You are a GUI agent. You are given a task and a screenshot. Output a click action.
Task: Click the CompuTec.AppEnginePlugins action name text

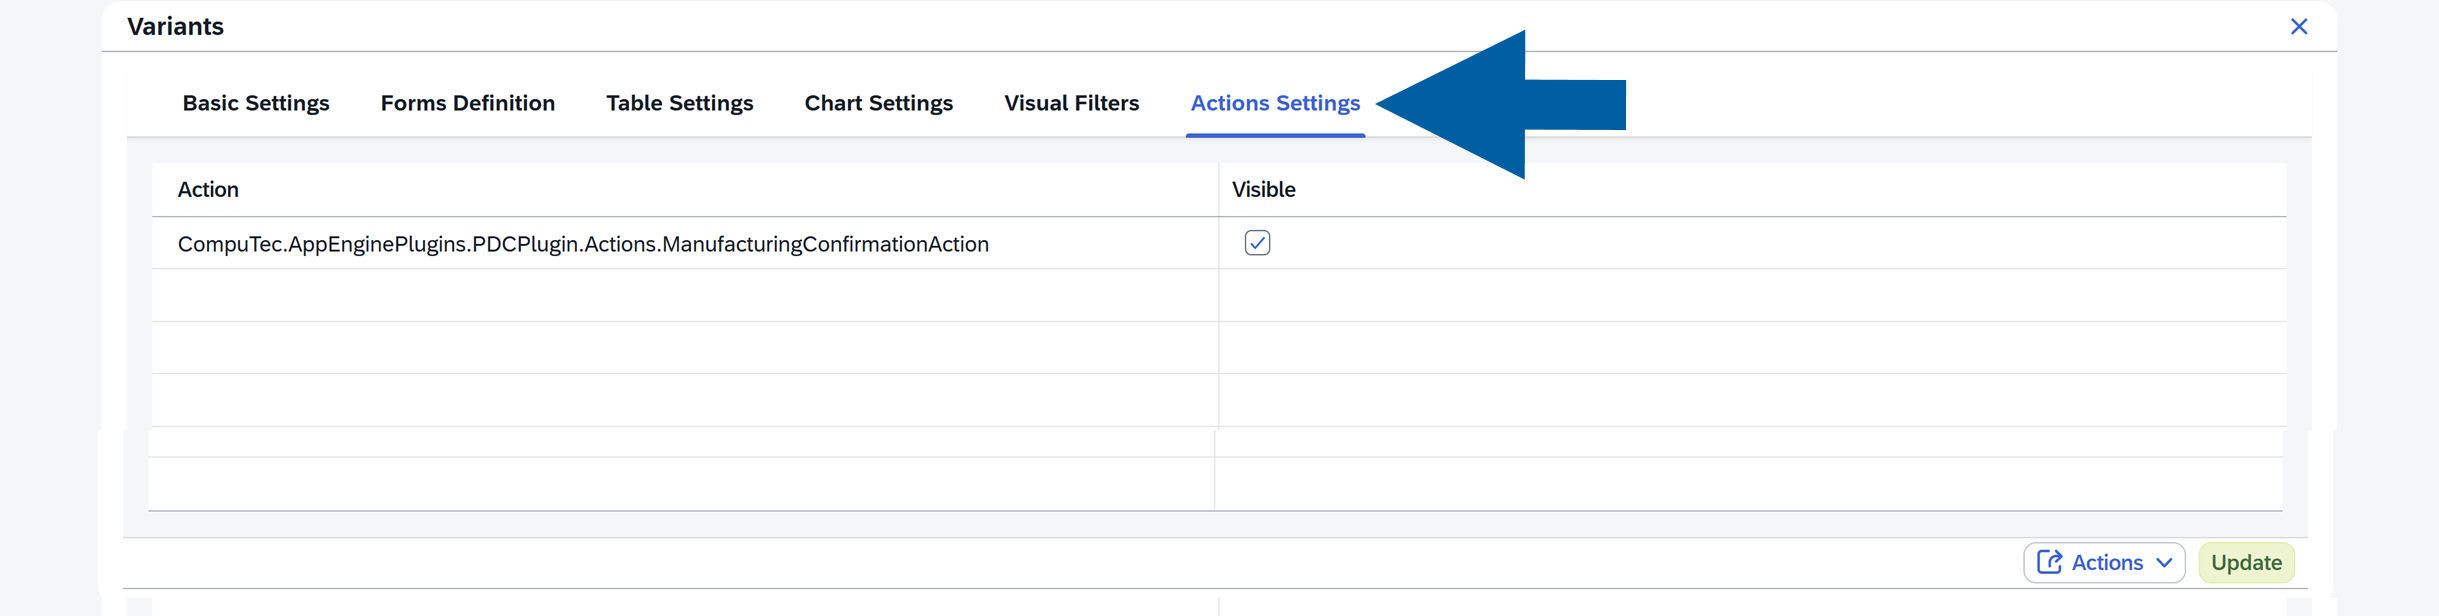point(583,242)
